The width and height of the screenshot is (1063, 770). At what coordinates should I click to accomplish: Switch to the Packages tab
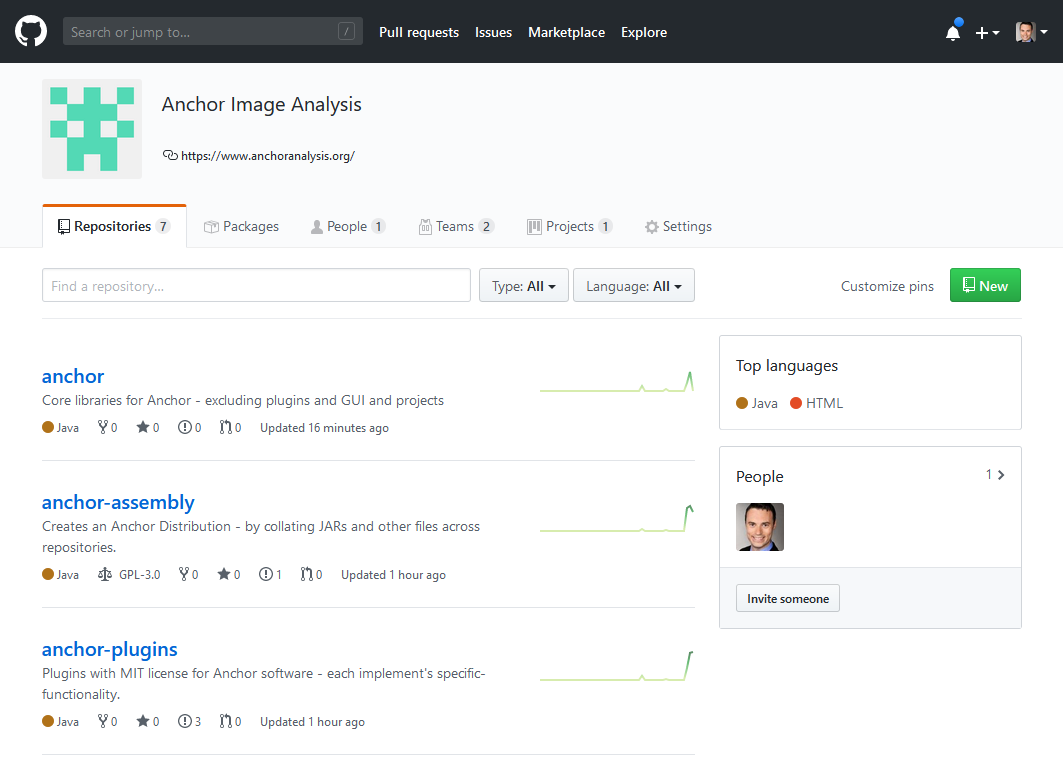(x=241, y=226)
